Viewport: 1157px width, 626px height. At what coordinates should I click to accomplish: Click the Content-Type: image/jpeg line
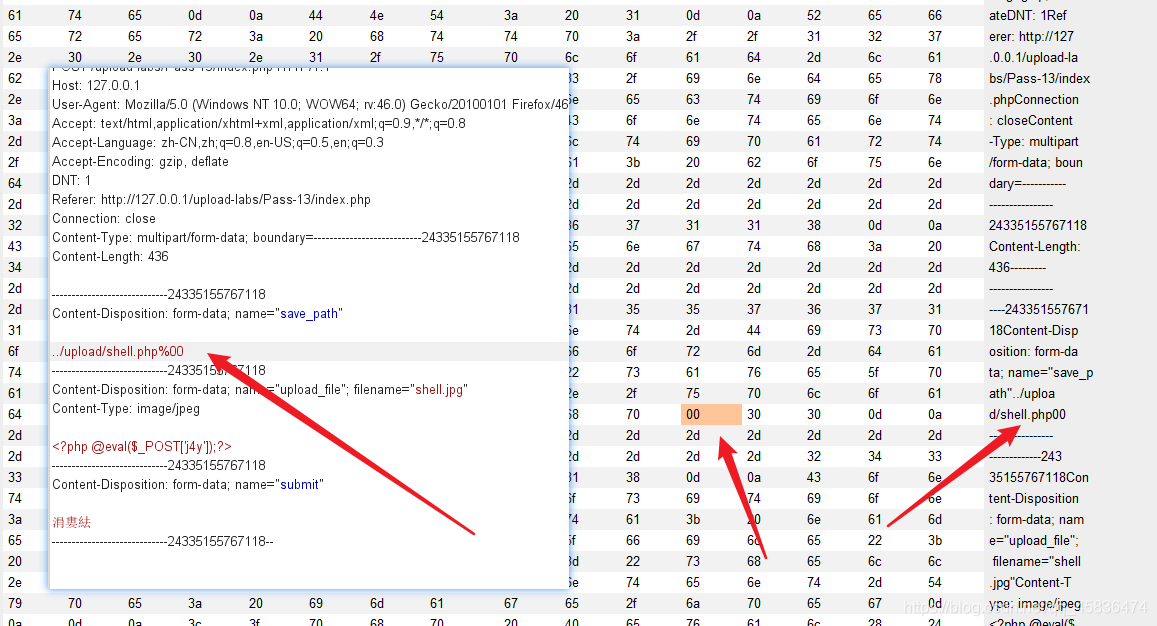pyautogui.click(x=125, y=408)
